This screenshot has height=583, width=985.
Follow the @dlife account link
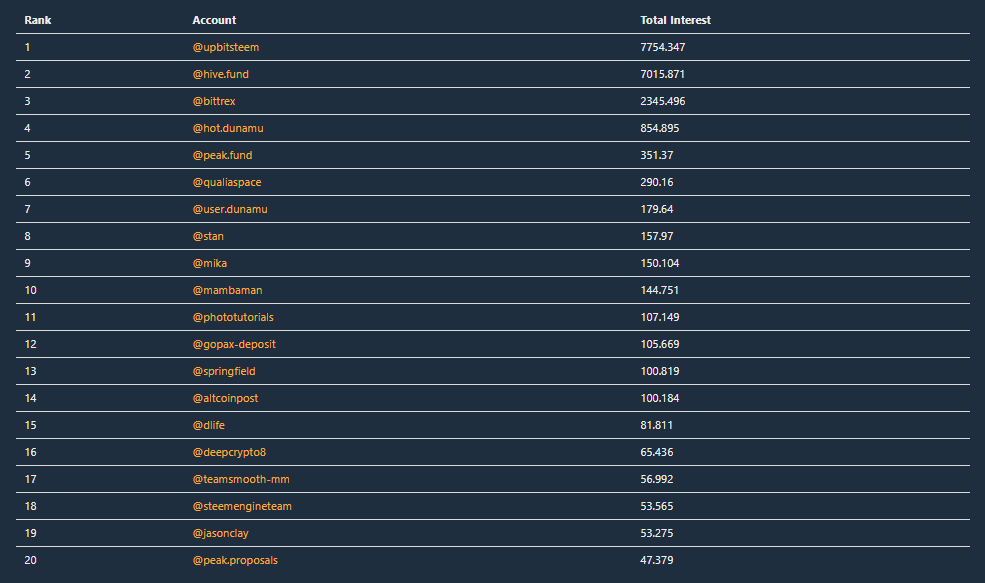(209, 425)
